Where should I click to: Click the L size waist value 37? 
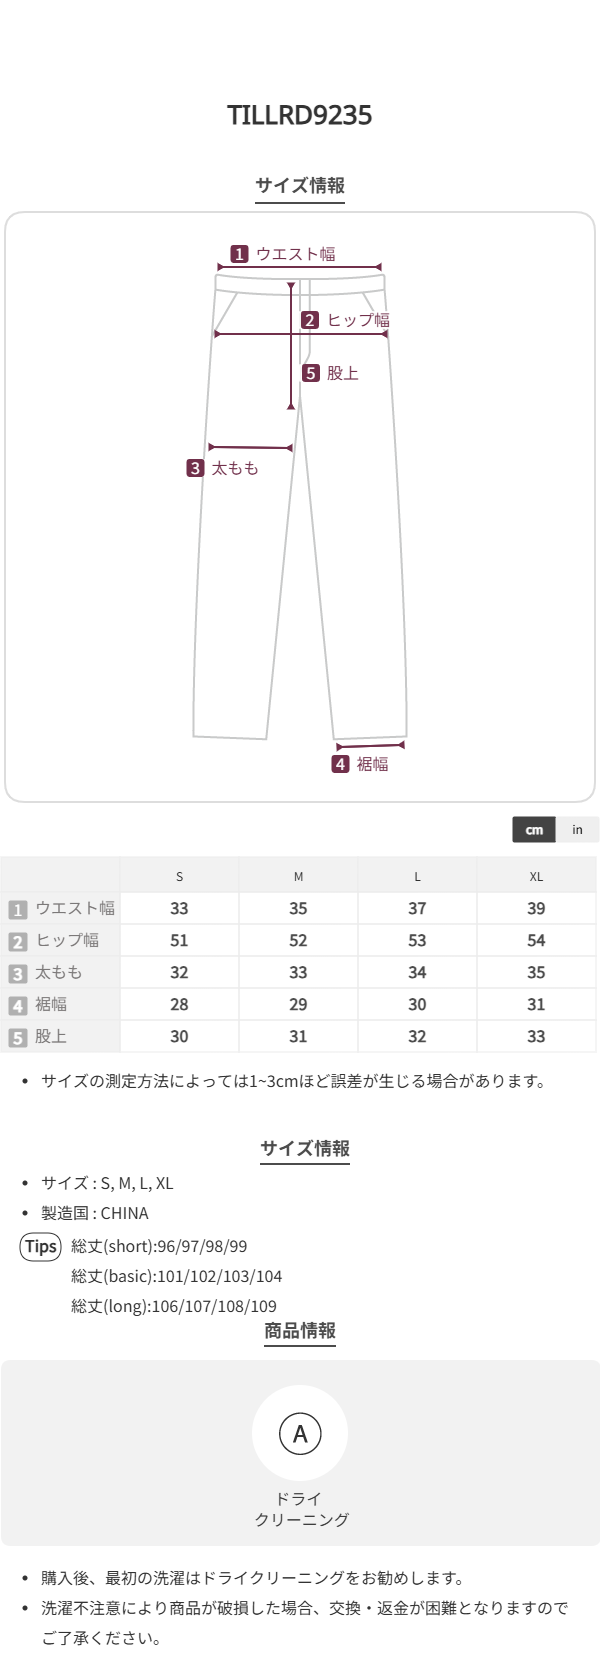point(417,908)
